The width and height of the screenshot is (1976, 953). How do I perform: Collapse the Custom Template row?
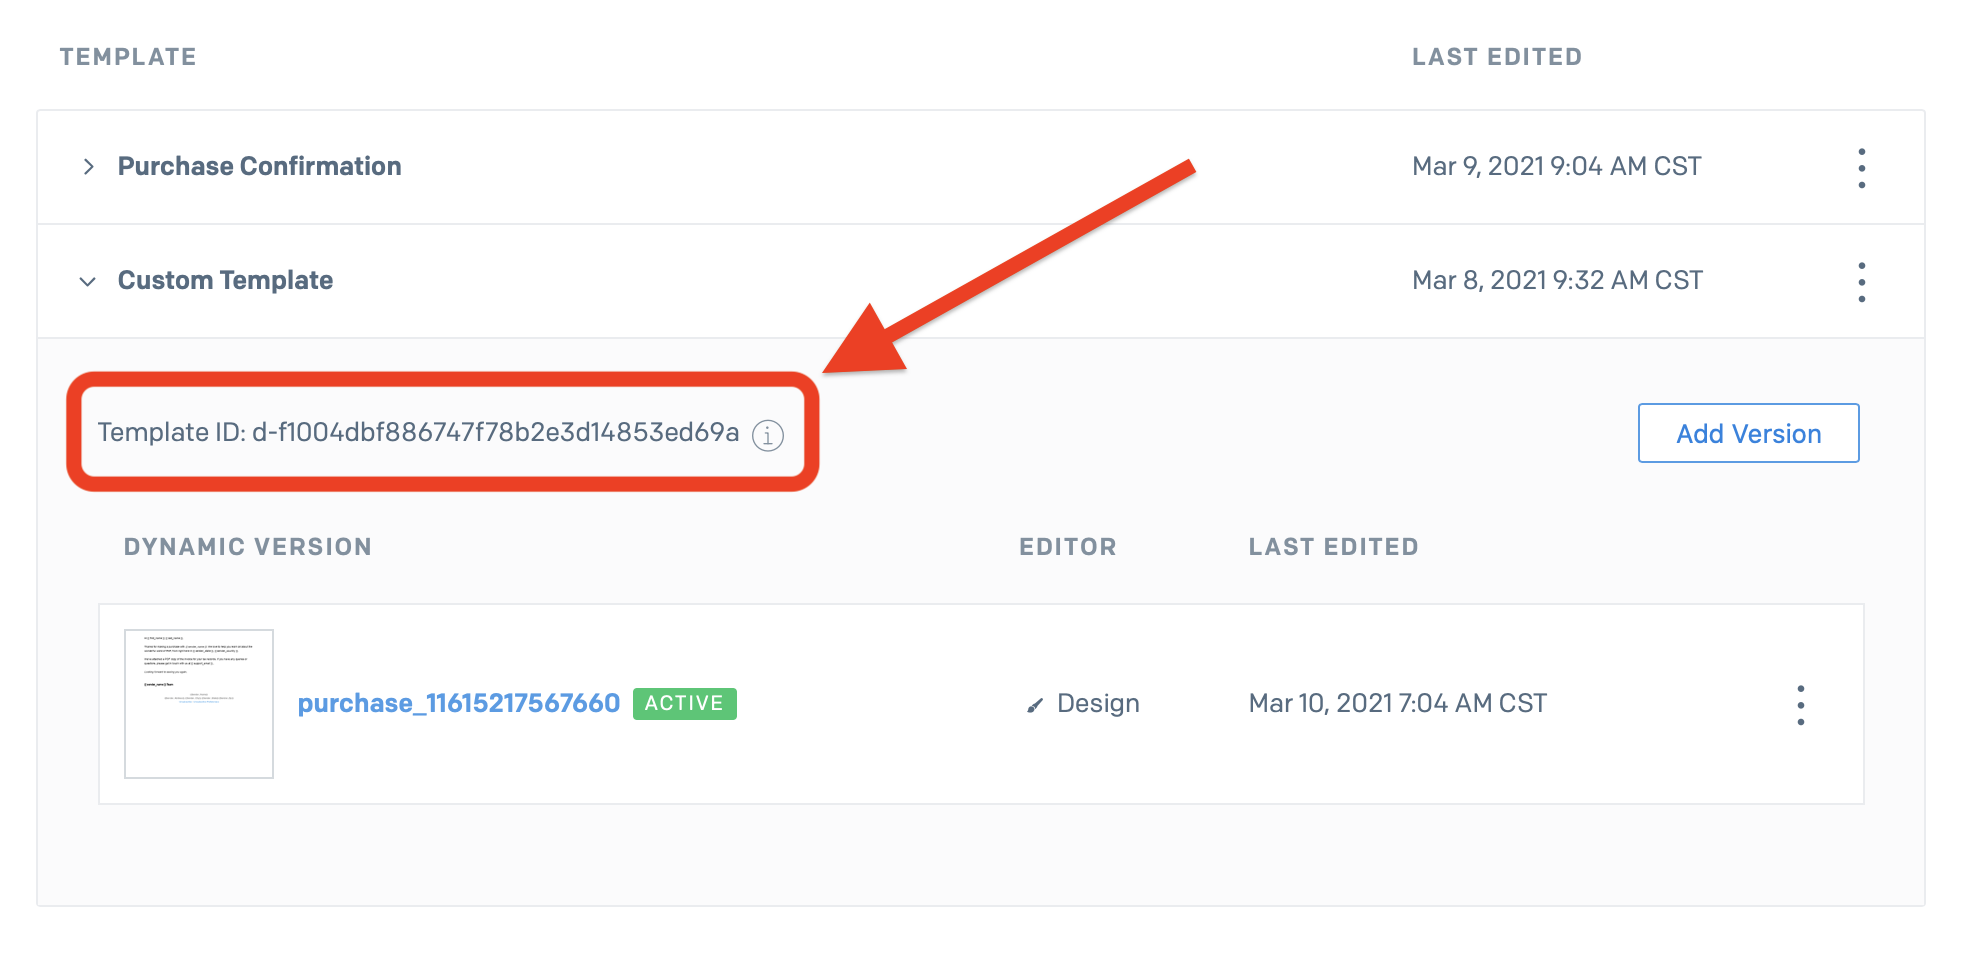coord(88,282)
